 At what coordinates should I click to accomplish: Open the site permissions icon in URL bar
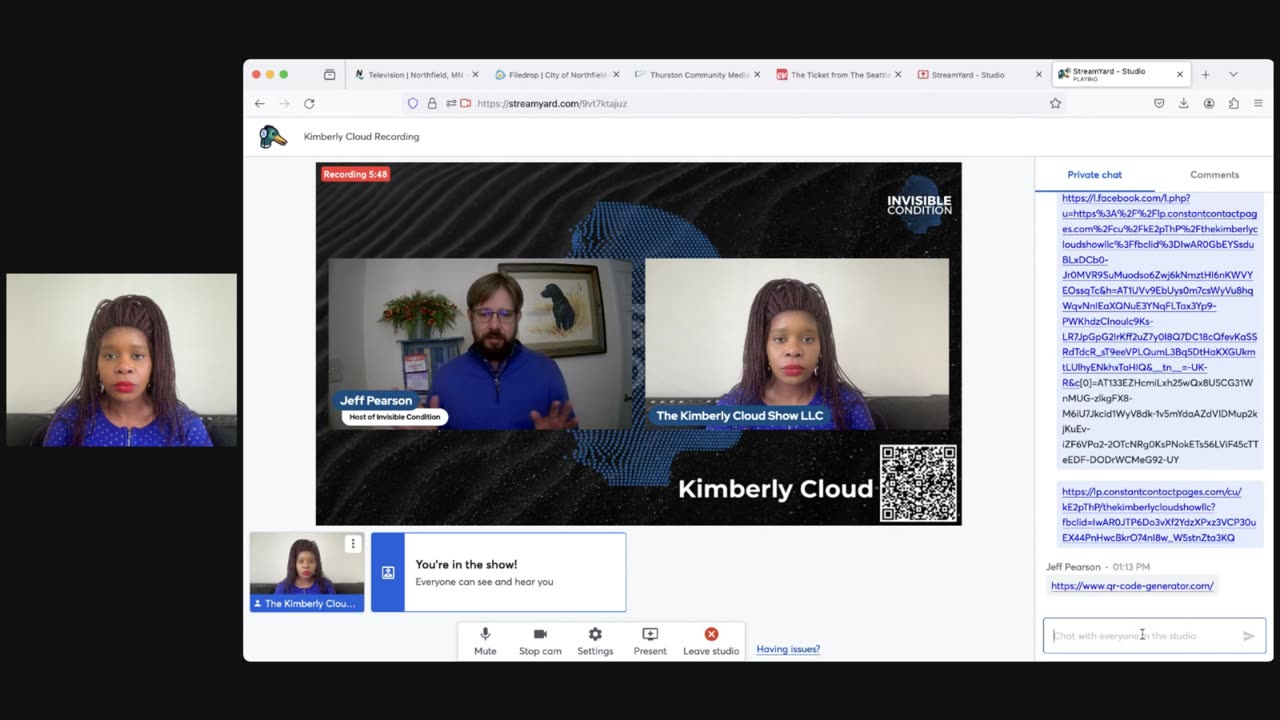click(x=451, y=103)
